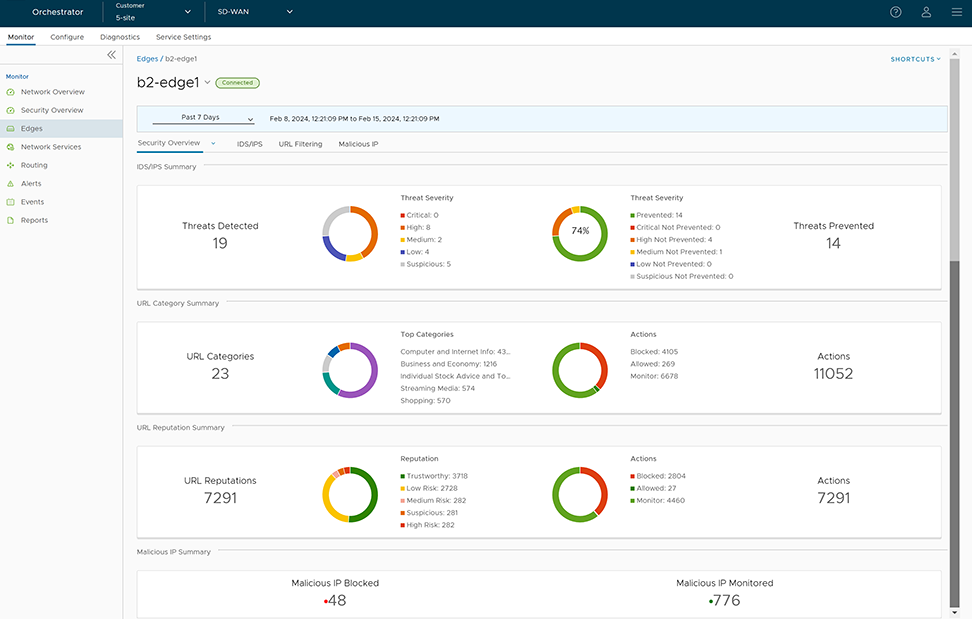Open the Configure top menu
The image size is (972, 619).
coord(67,37)
